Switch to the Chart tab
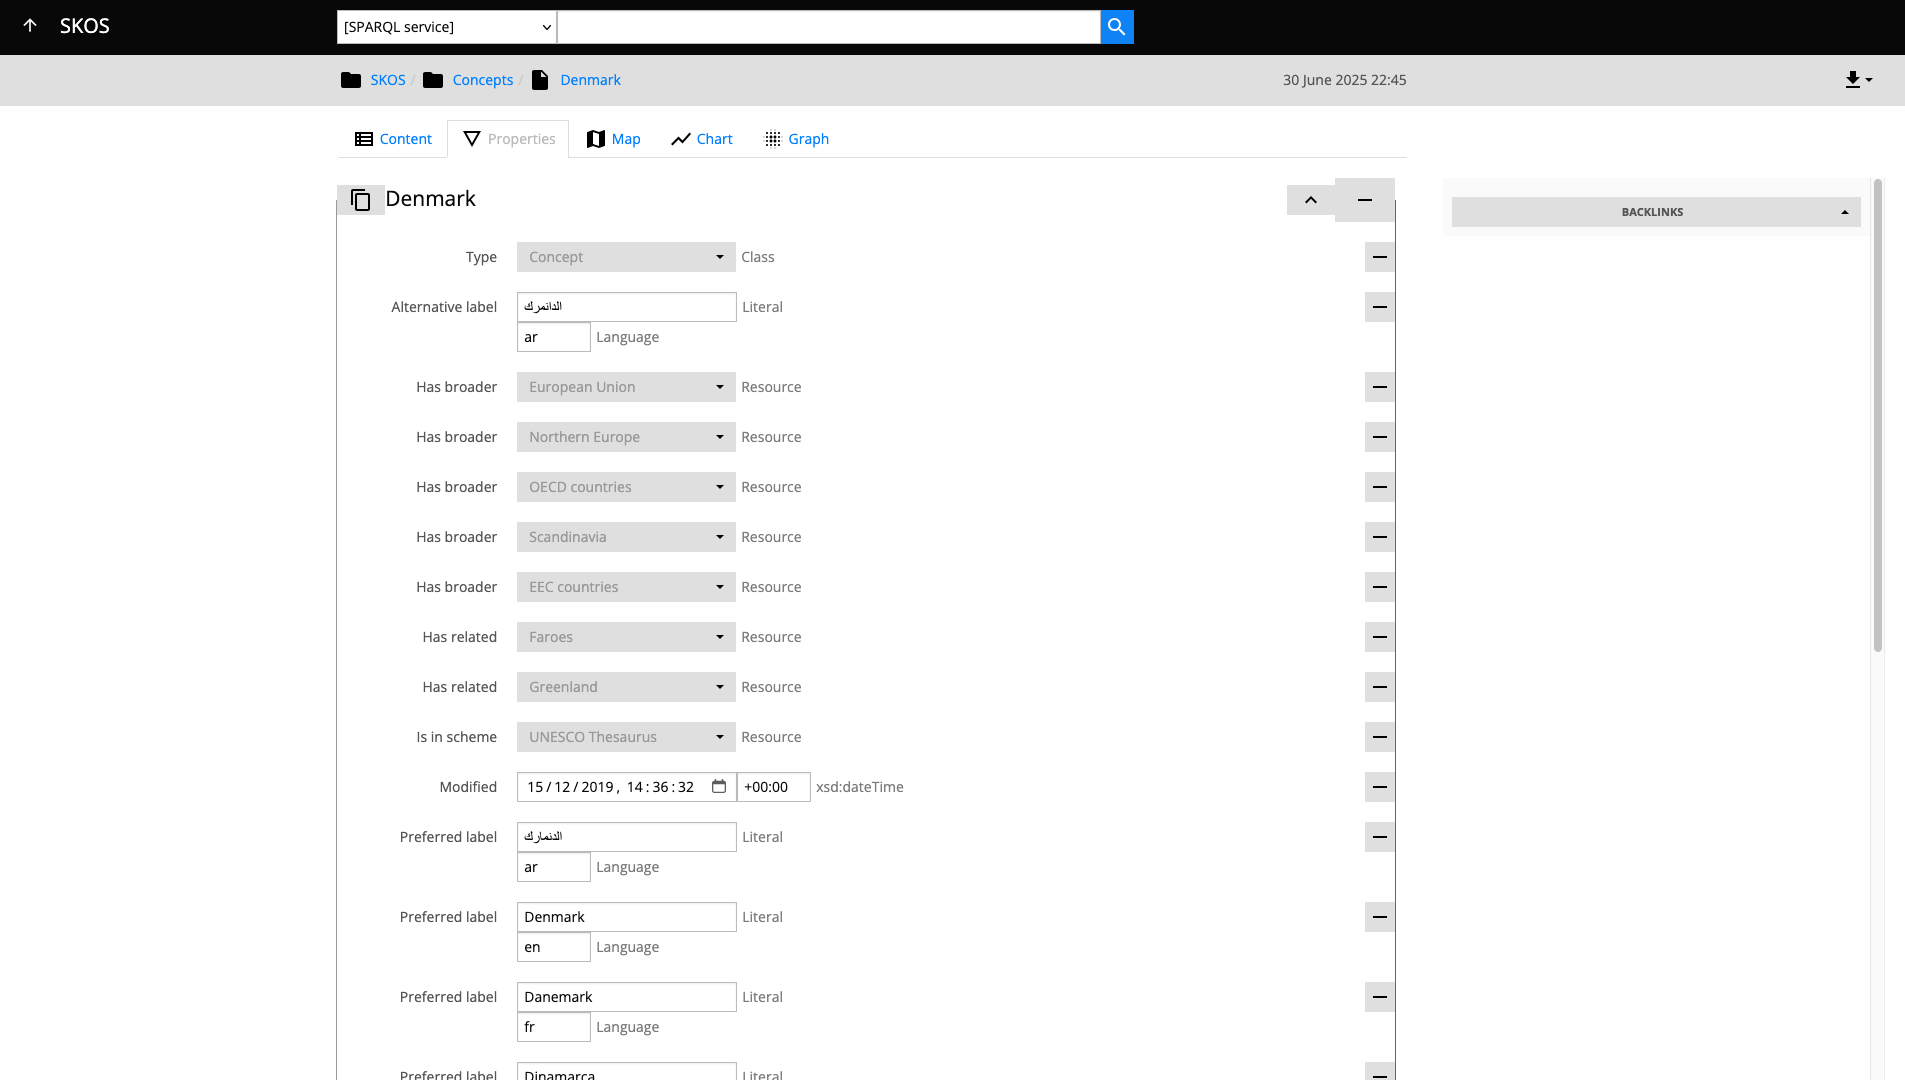The image size is (1905, 1080). click(702, 139)
